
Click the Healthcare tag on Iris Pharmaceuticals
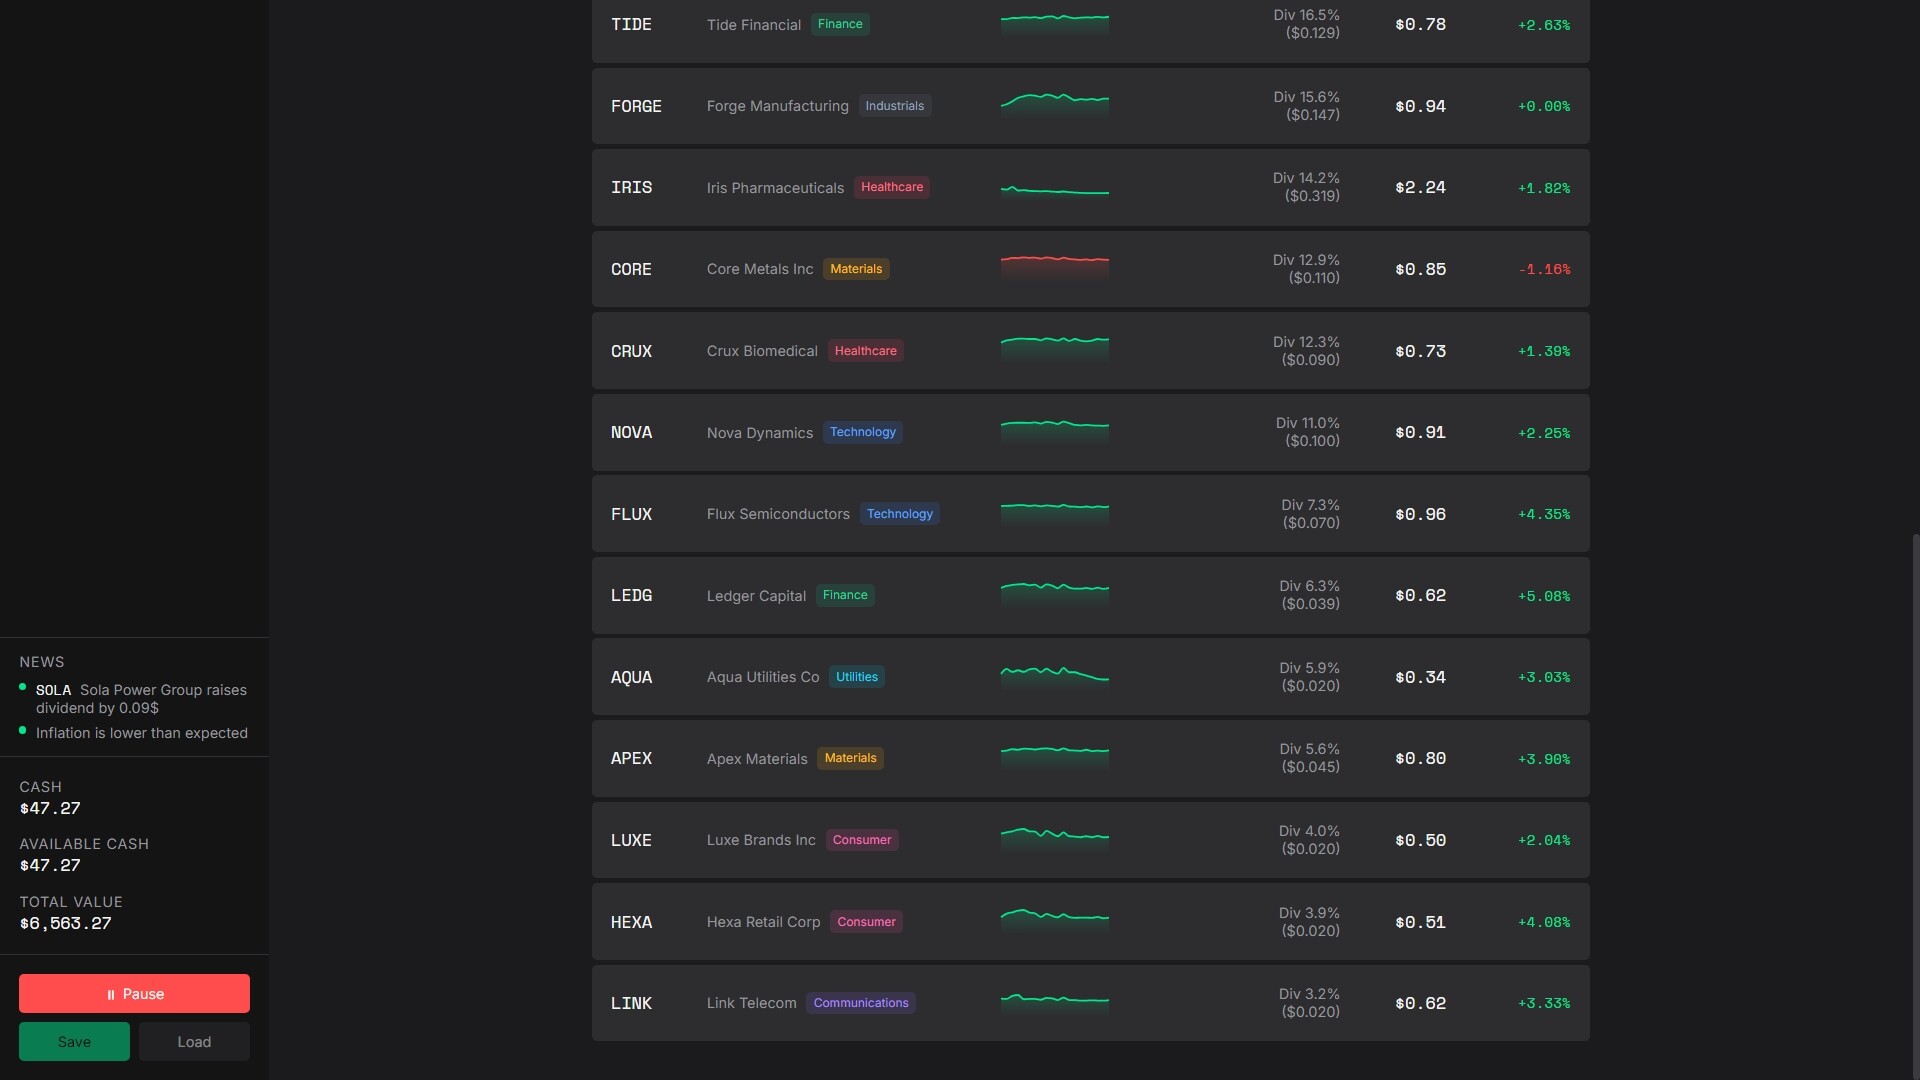coord(892,187)
